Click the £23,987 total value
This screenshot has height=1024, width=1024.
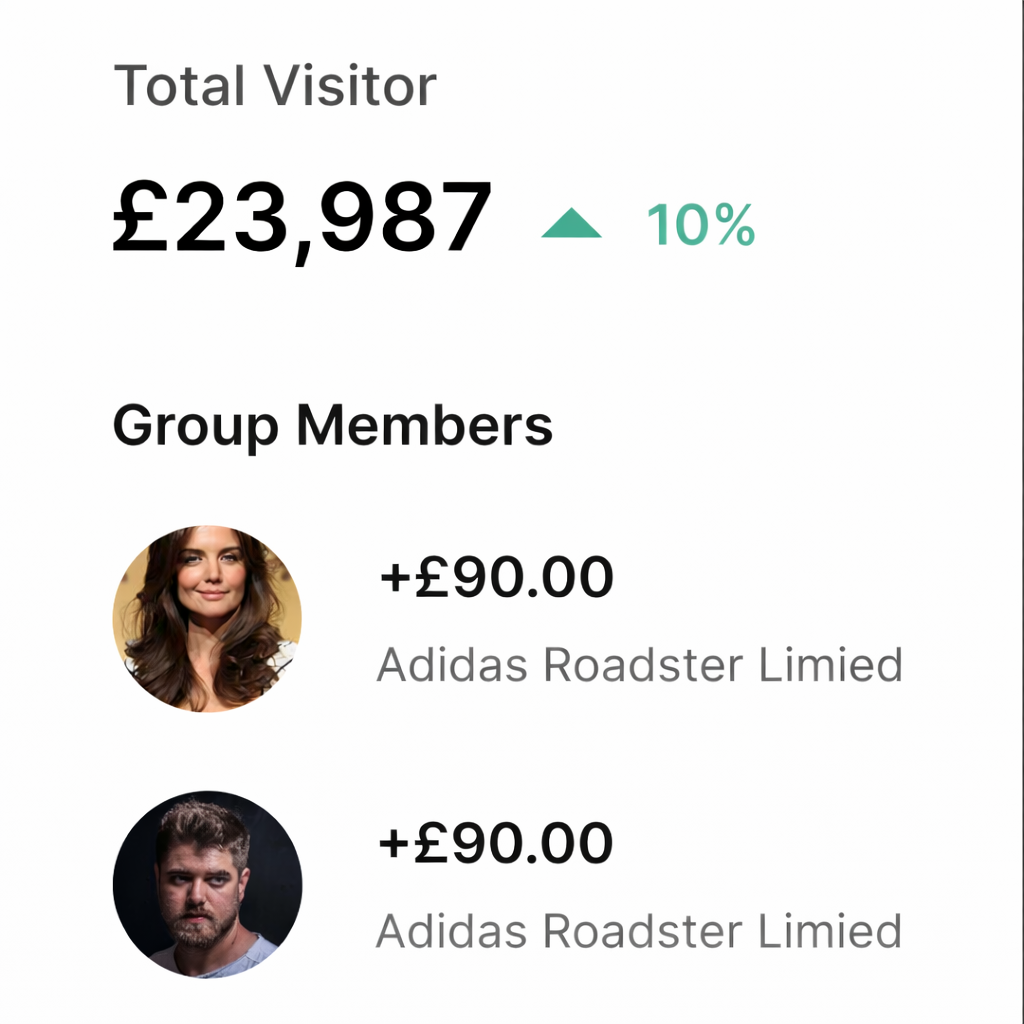point(302,220)
